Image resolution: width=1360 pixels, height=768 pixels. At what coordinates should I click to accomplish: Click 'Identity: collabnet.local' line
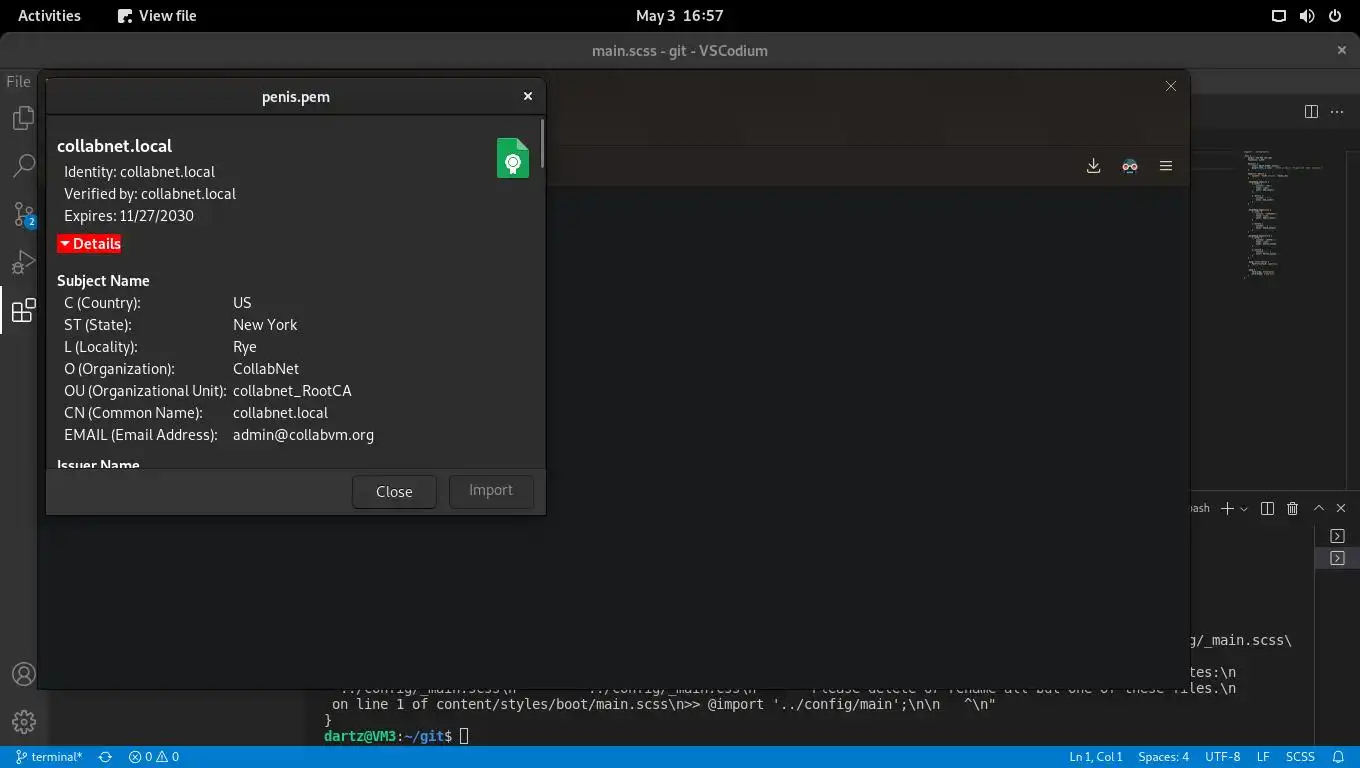coord(139,172)
